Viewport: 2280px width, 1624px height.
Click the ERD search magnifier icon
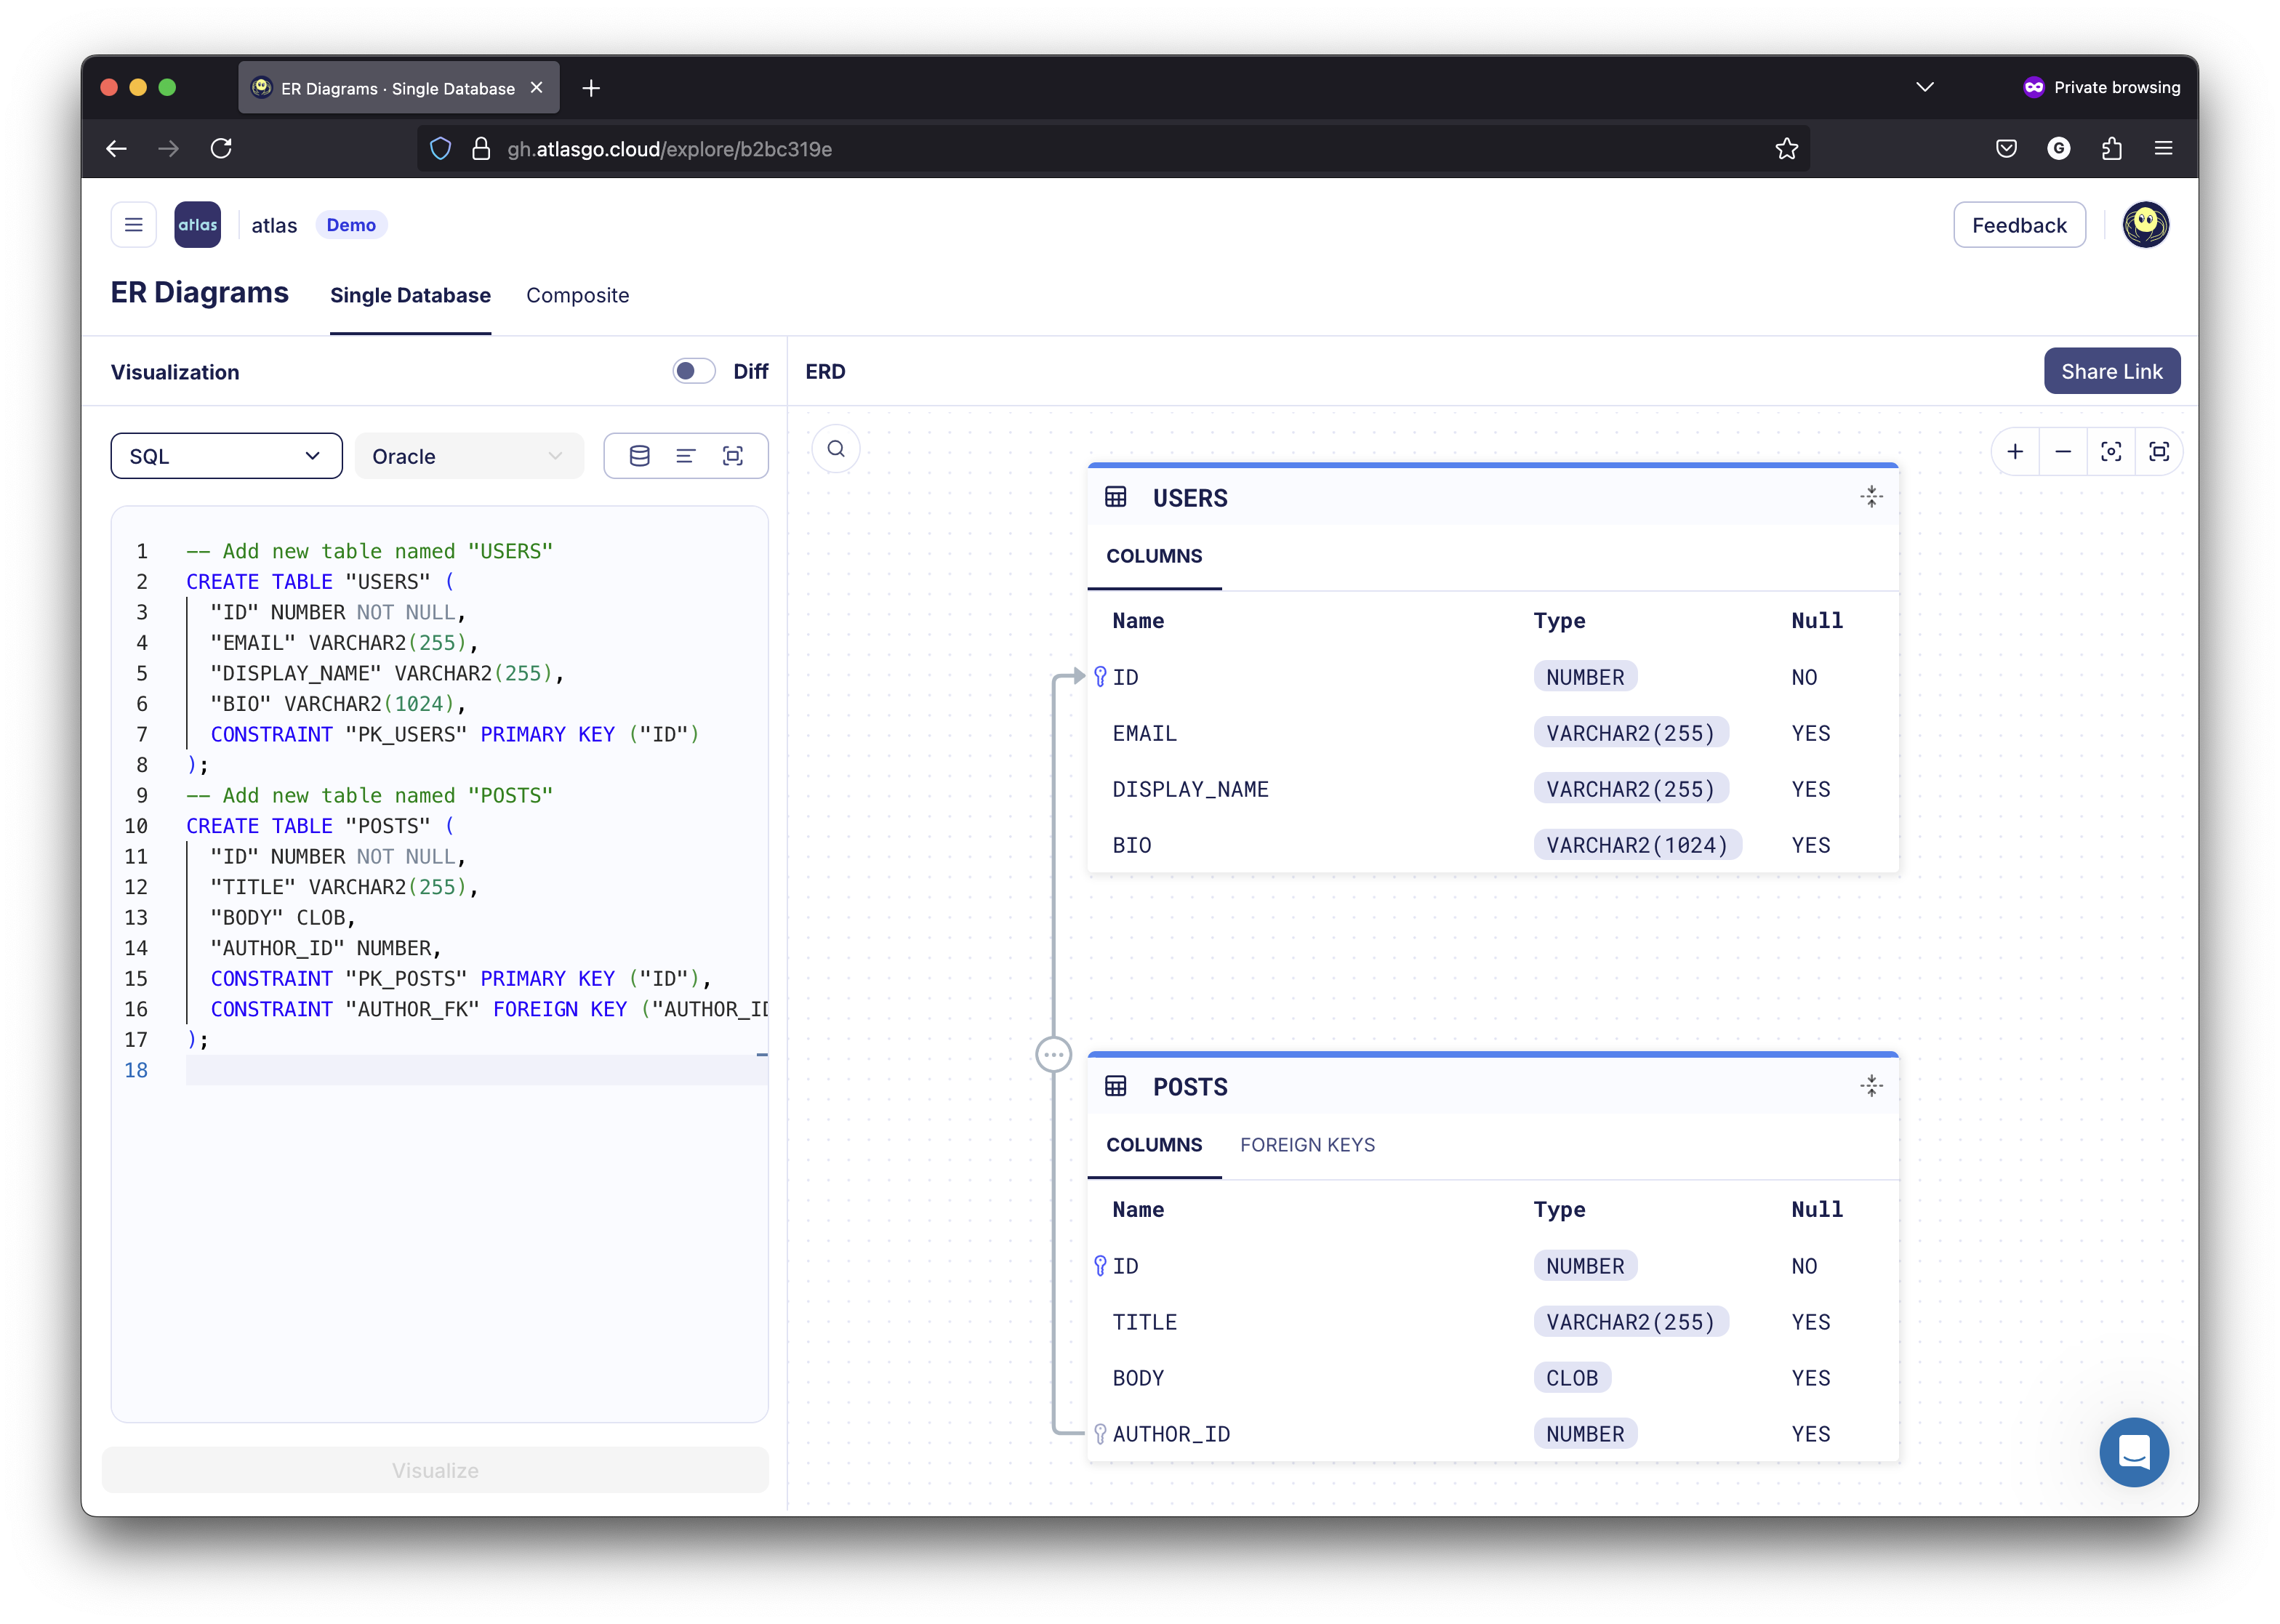pos(836,449)
